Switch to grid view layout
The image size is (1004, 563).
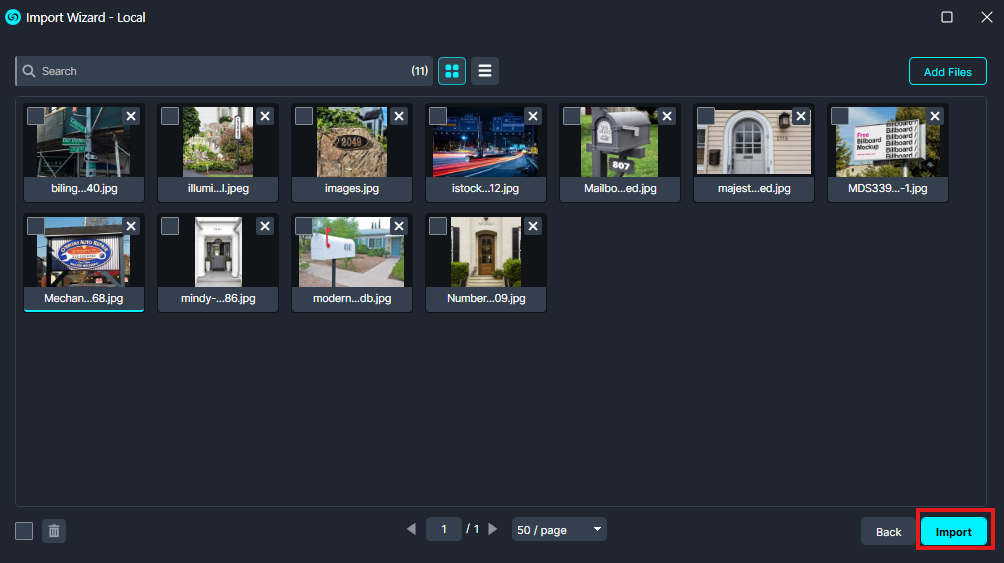pos(452,71)
